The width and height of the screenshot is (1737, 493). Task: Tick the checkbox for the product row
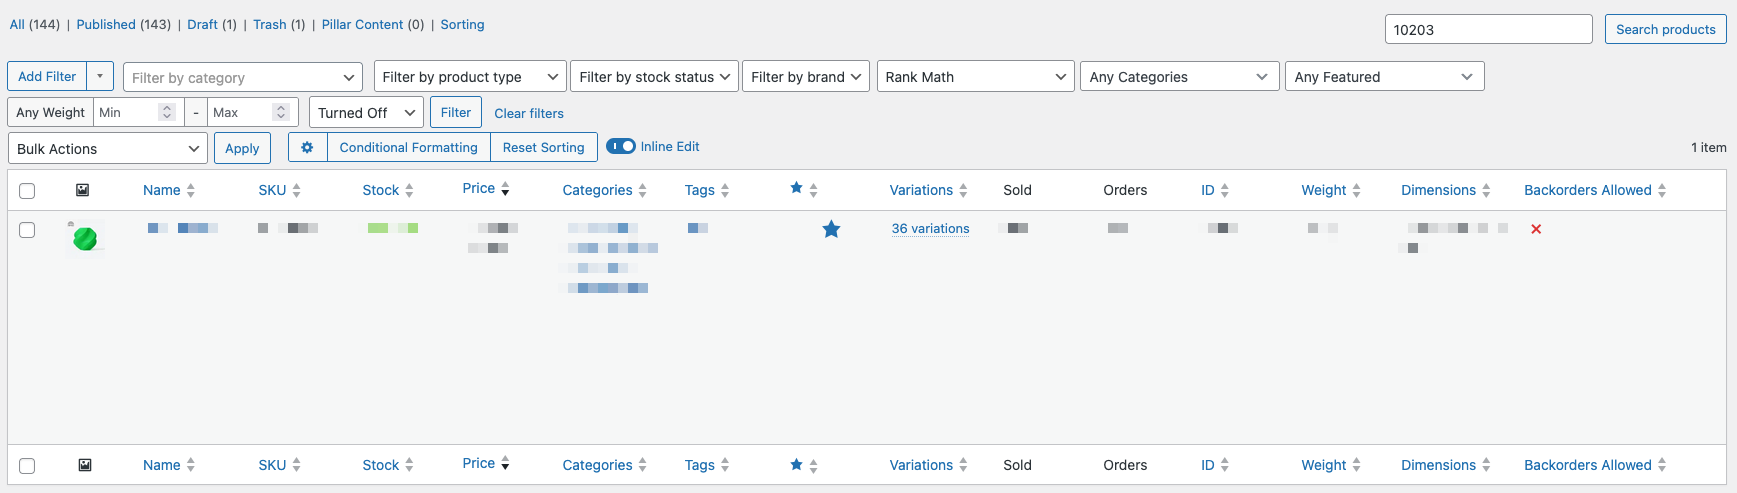click(x=27, y=230)
